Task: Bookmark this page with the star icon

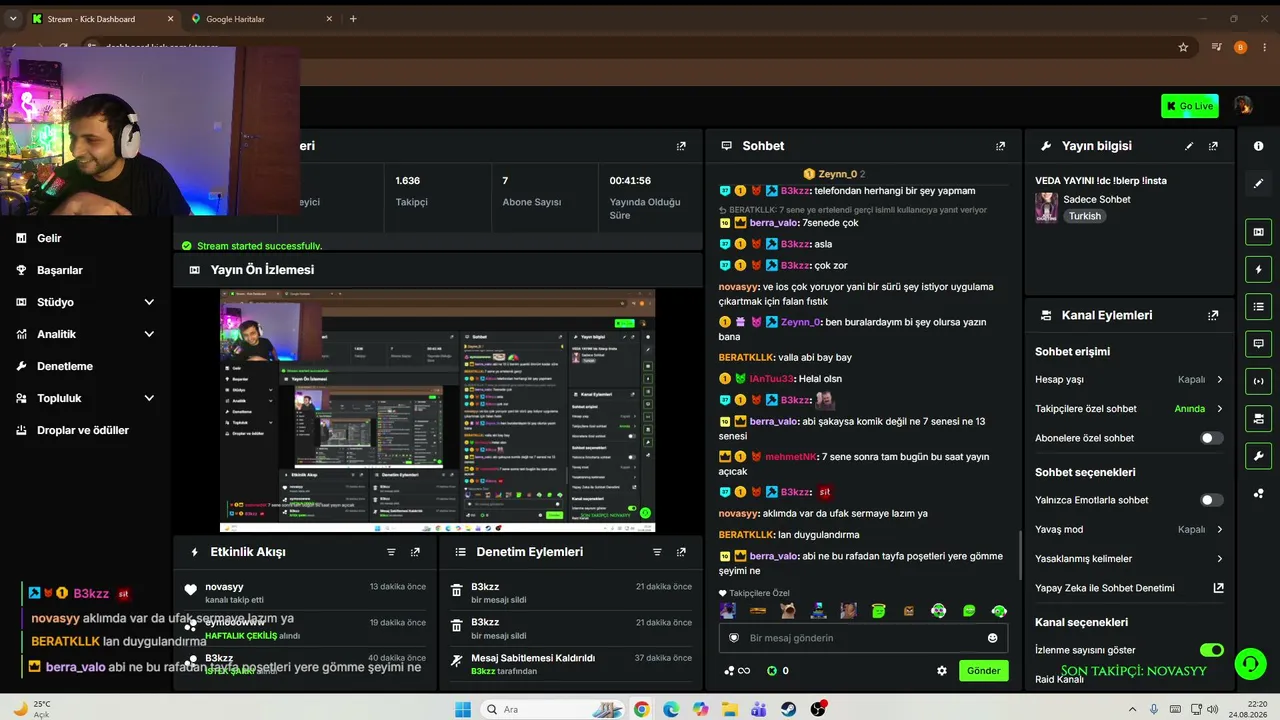Action: 1183,47
